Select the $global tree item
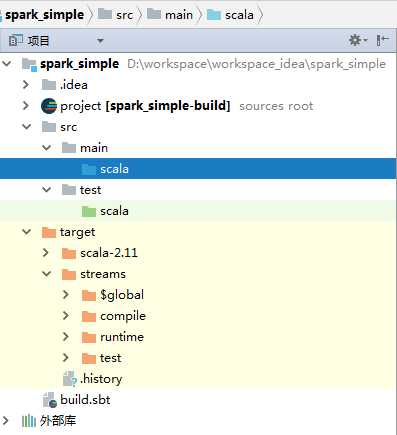 tap(122, 295)
